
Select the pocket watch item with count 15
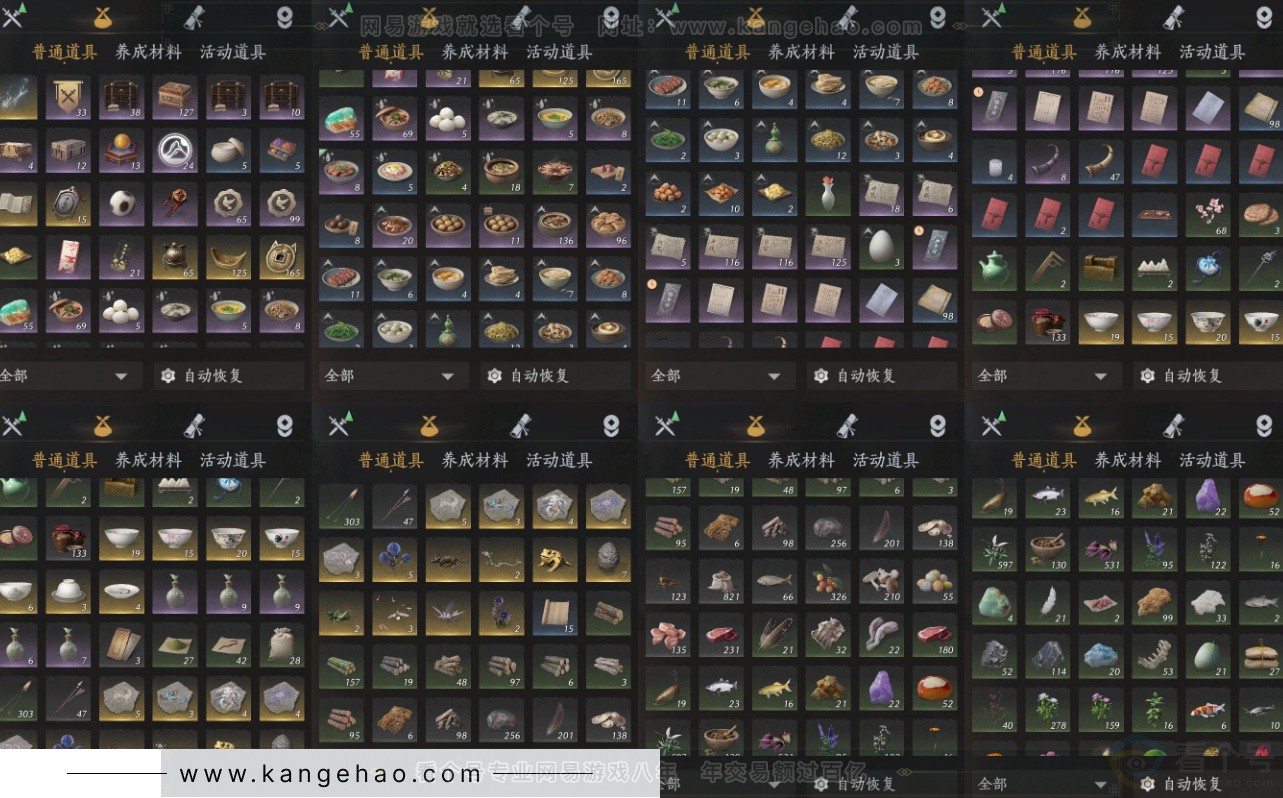(69, 204)
